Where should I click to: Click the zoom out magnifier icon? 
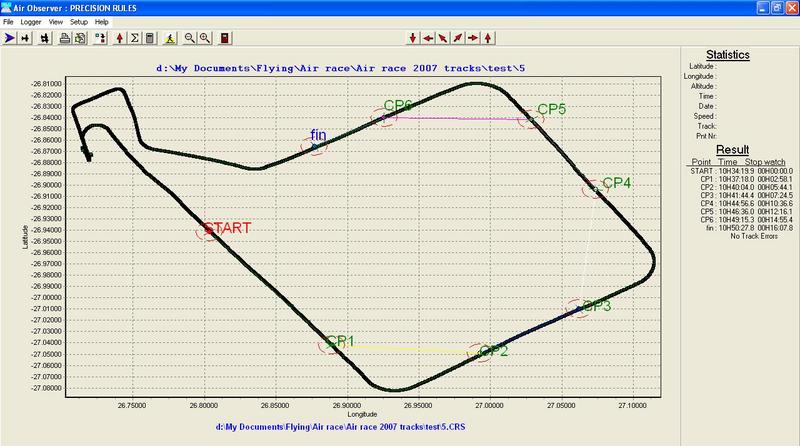[189, 38]
